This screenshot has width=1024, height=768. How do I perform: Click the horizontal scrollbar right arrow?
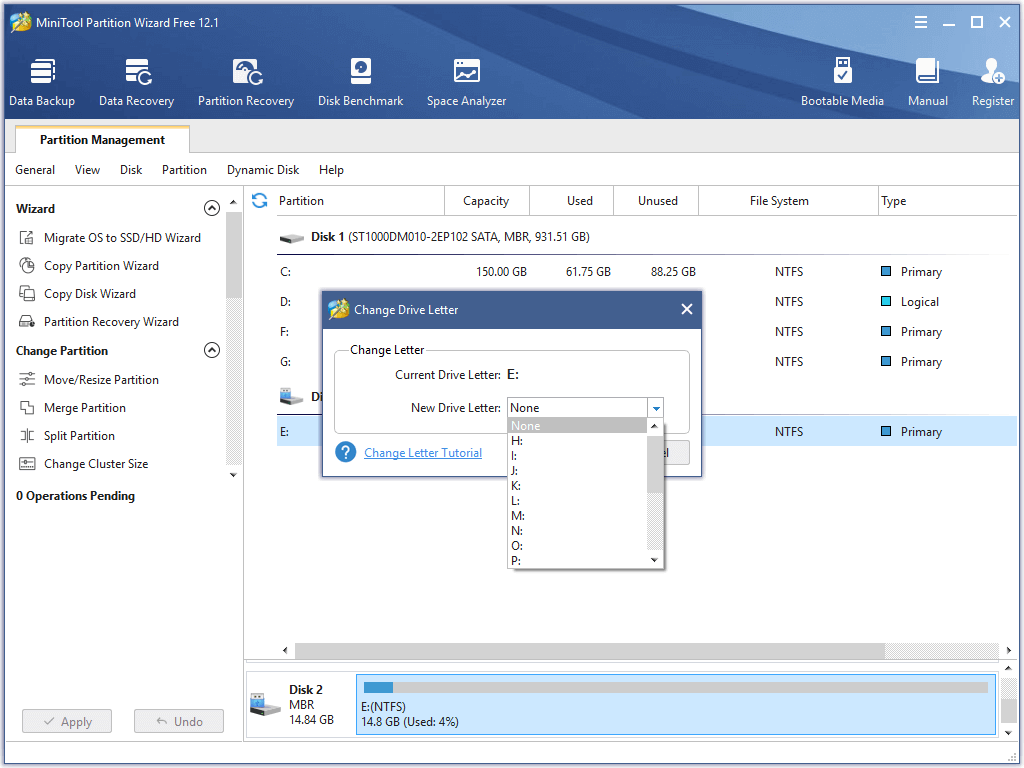[1009, 650]
